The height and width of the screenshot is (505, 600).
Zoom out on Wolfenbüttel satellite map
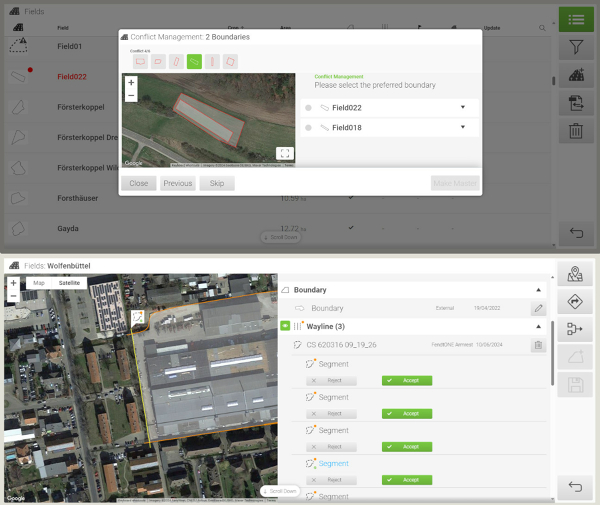[x=13, y=296]
